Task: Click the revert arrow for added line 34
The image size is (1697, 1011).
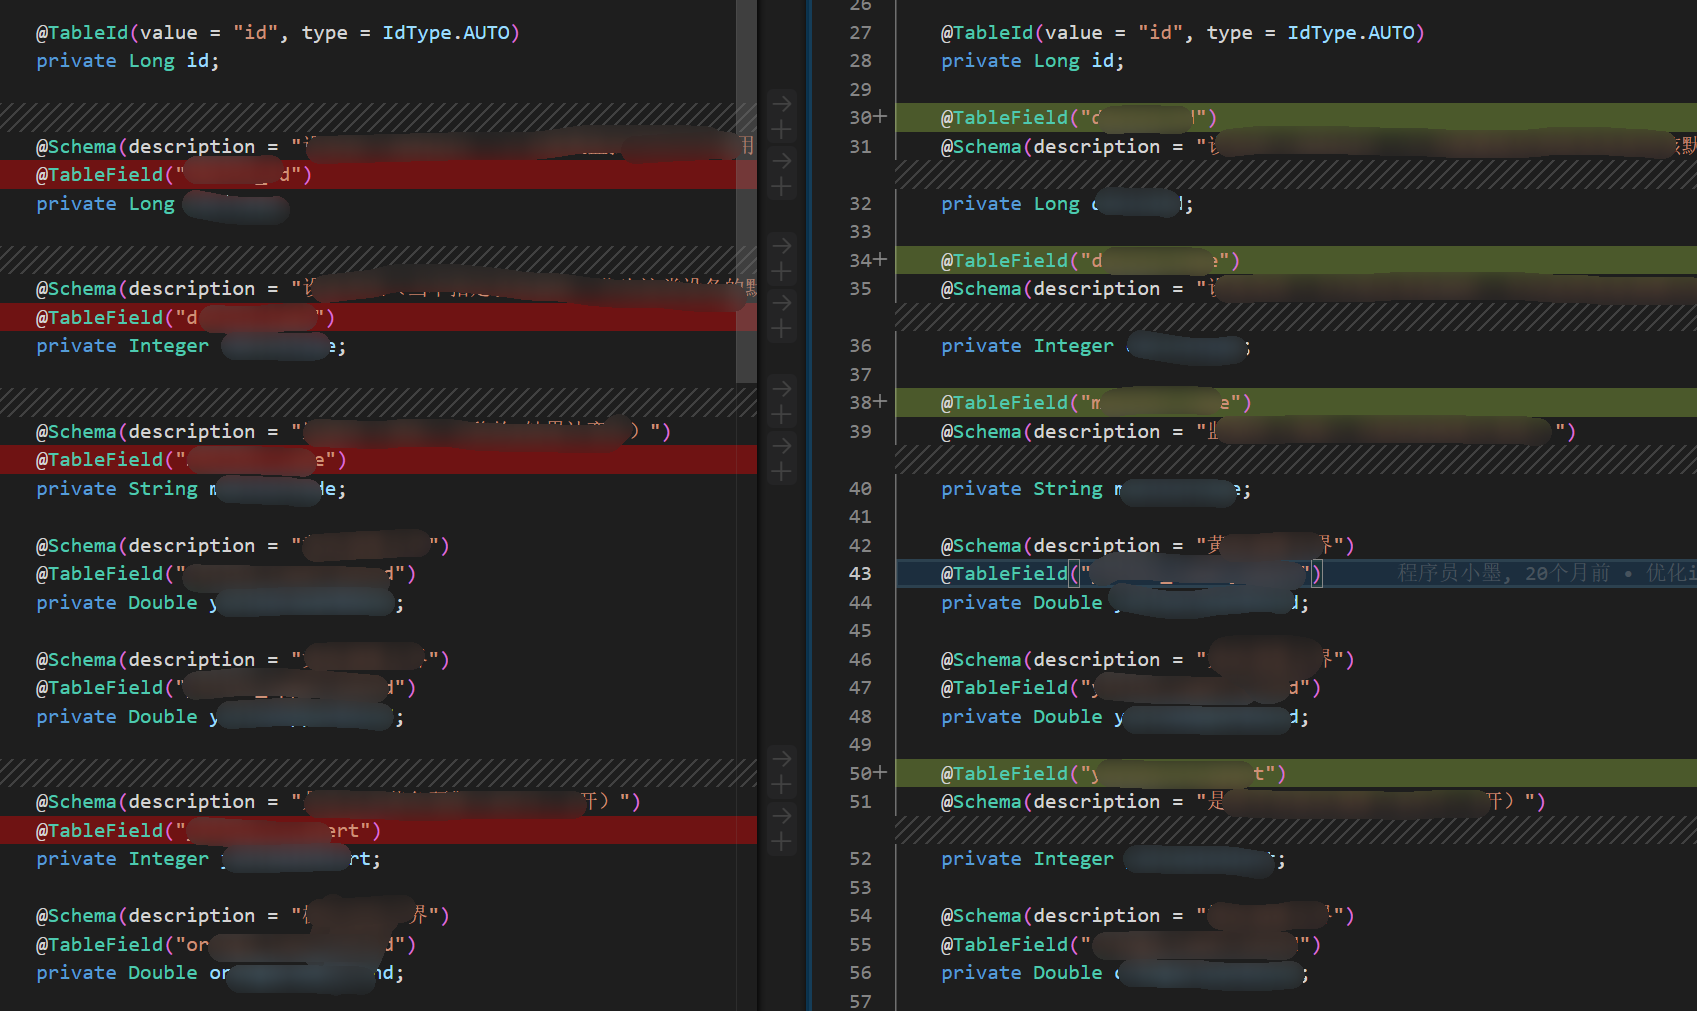Action: click(x=782, y=246)
